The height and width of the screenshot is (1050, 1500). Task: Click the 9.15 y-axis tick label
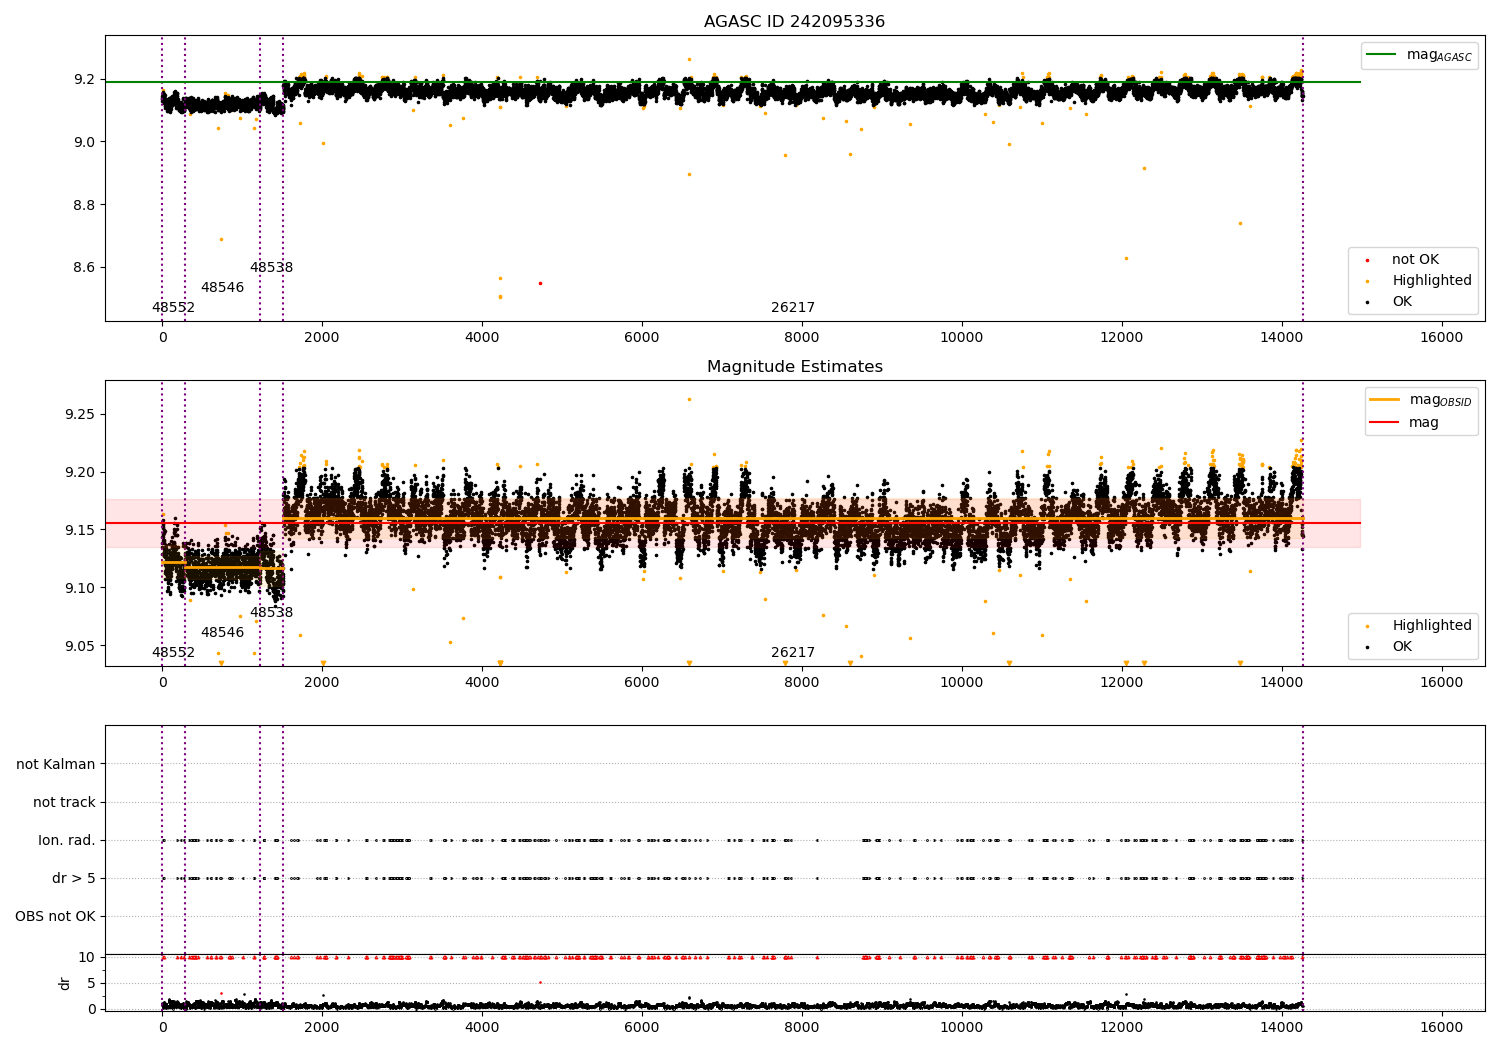point(80,530)
